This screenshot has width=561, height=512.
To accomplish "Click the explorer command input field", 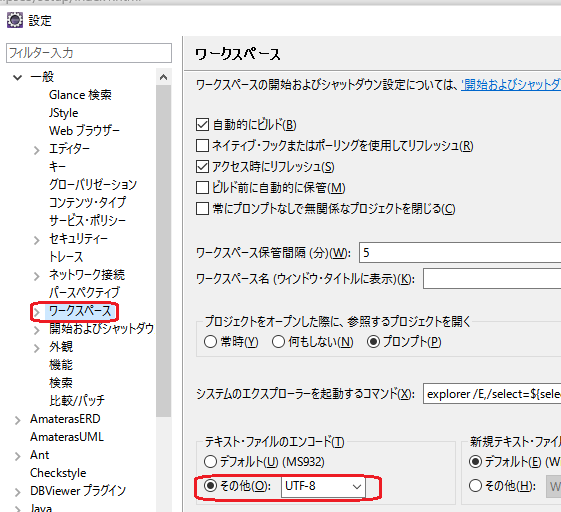I will click(492, 394).
